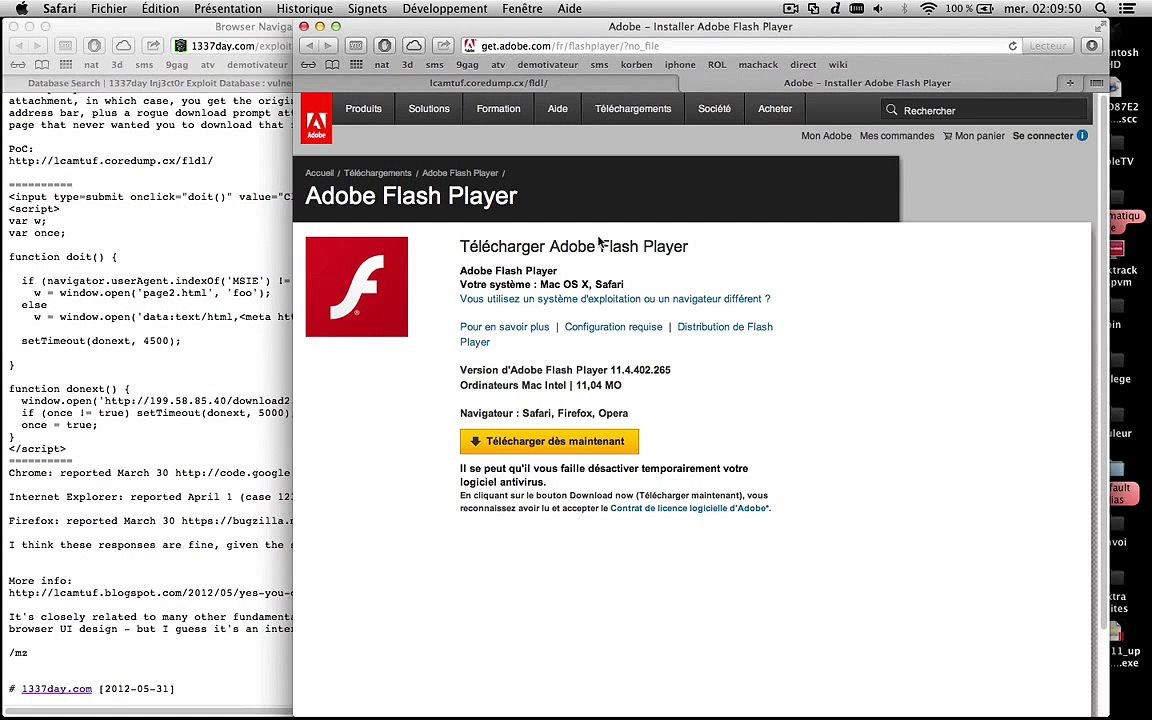
Task: Open the 9gag bookmark in Adobe window
Action: [467, 65]
